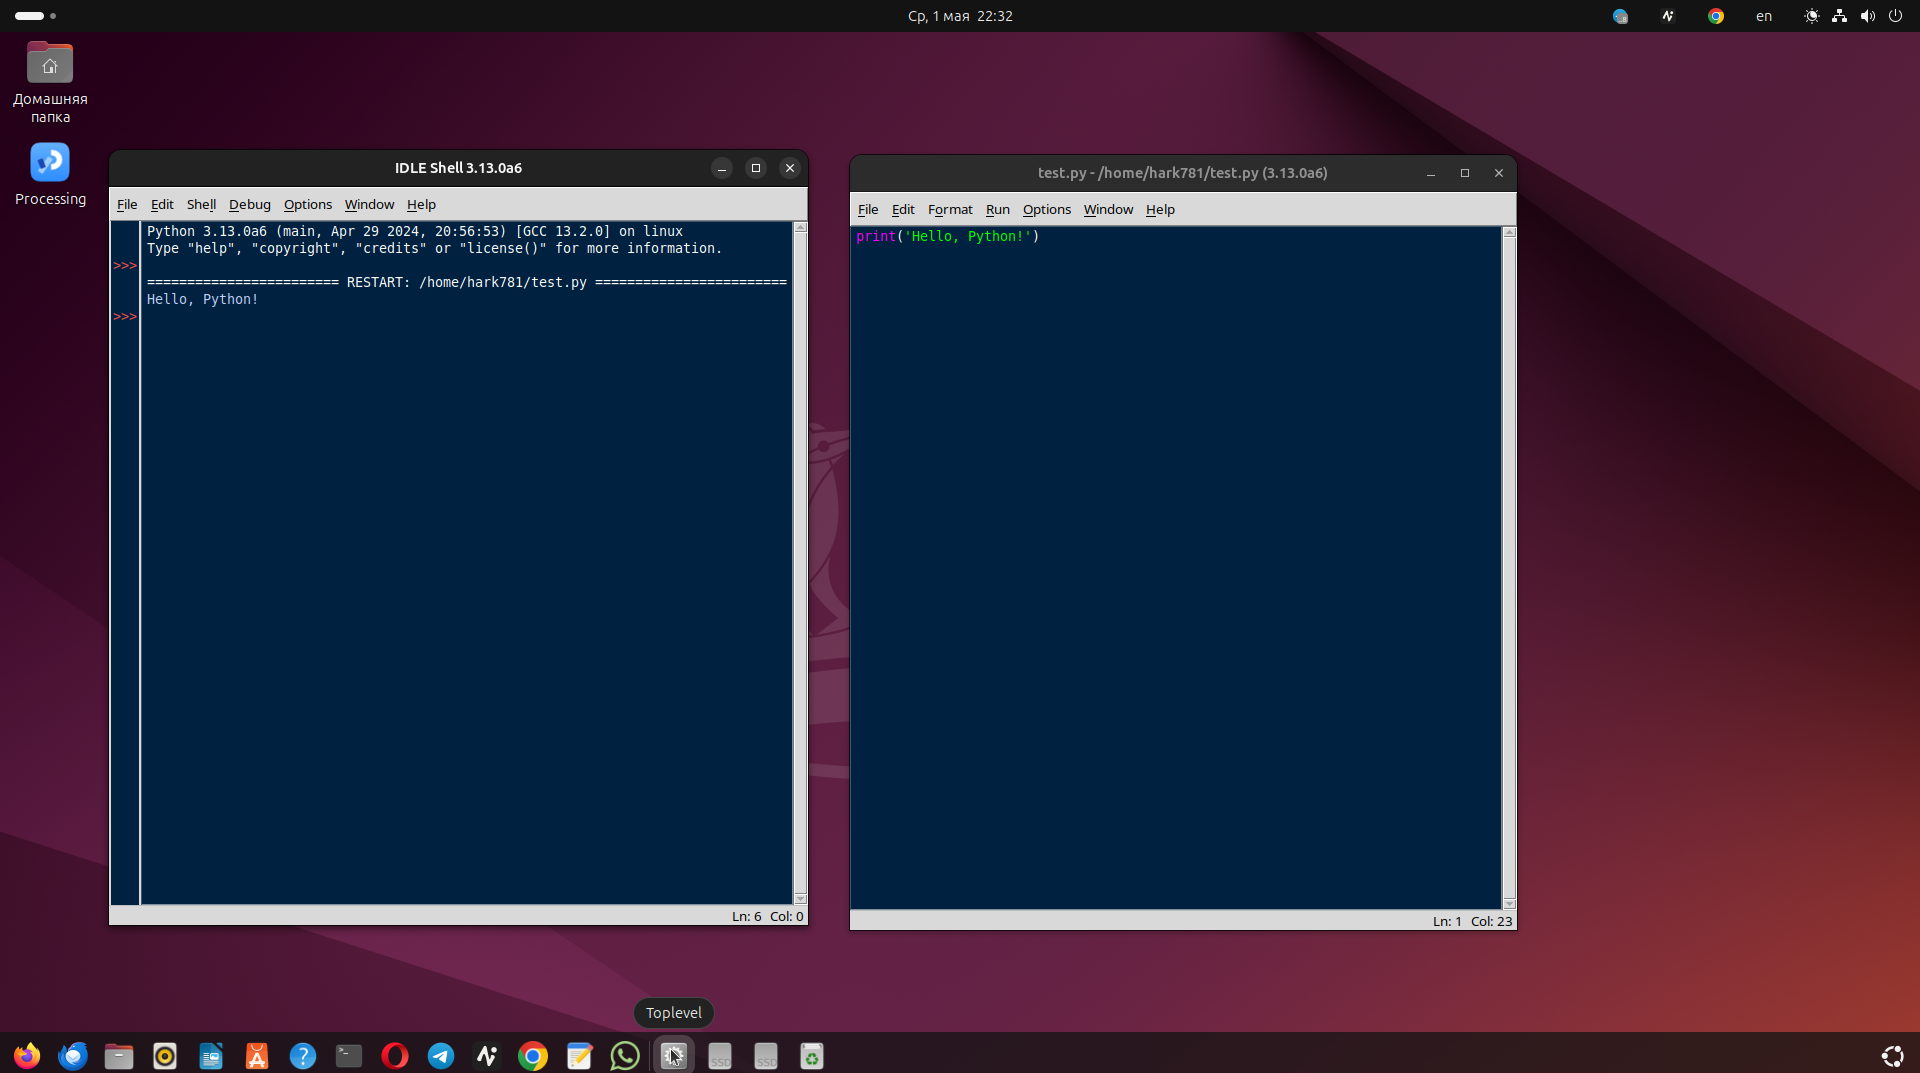1920x1073 pixels.
Task: Open the App Center in the dock
Action: [257, 1056]
